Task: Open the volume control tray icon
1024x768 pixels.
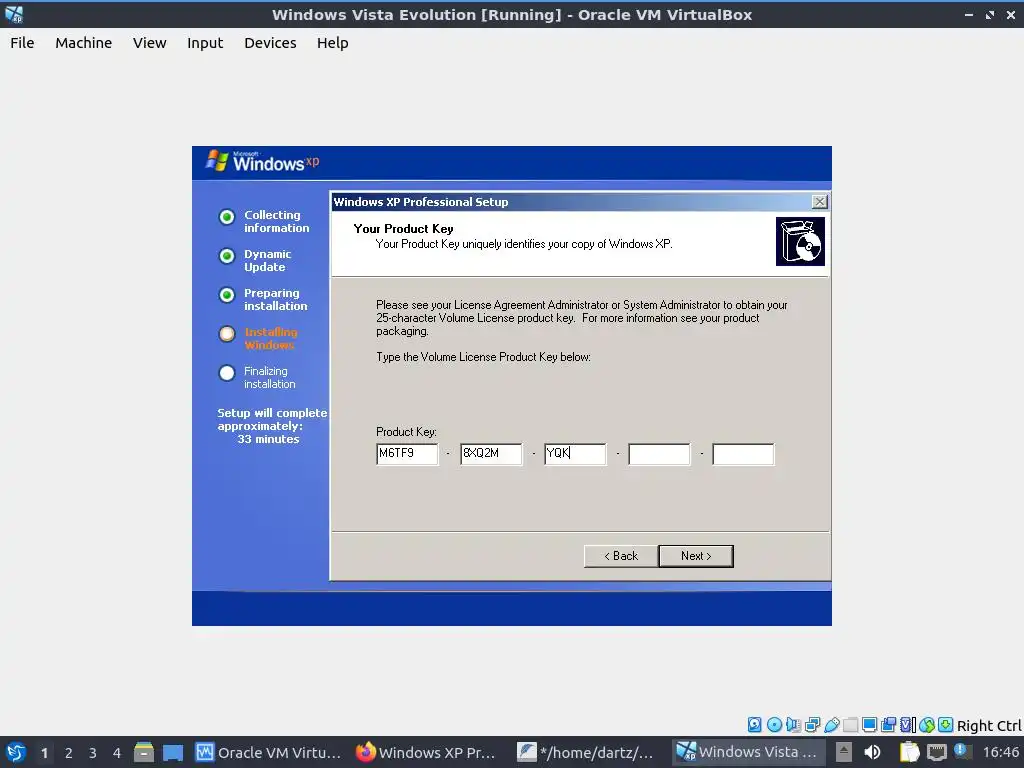Action: point(872,752)
